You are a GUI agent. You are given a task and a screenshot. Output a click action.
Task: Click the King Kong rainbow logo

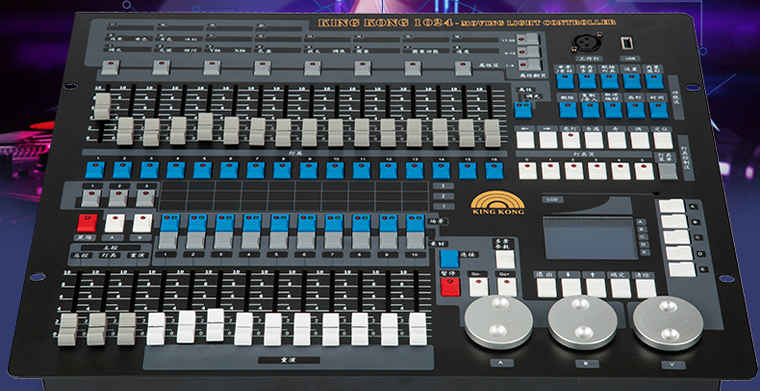click(497, 203)
